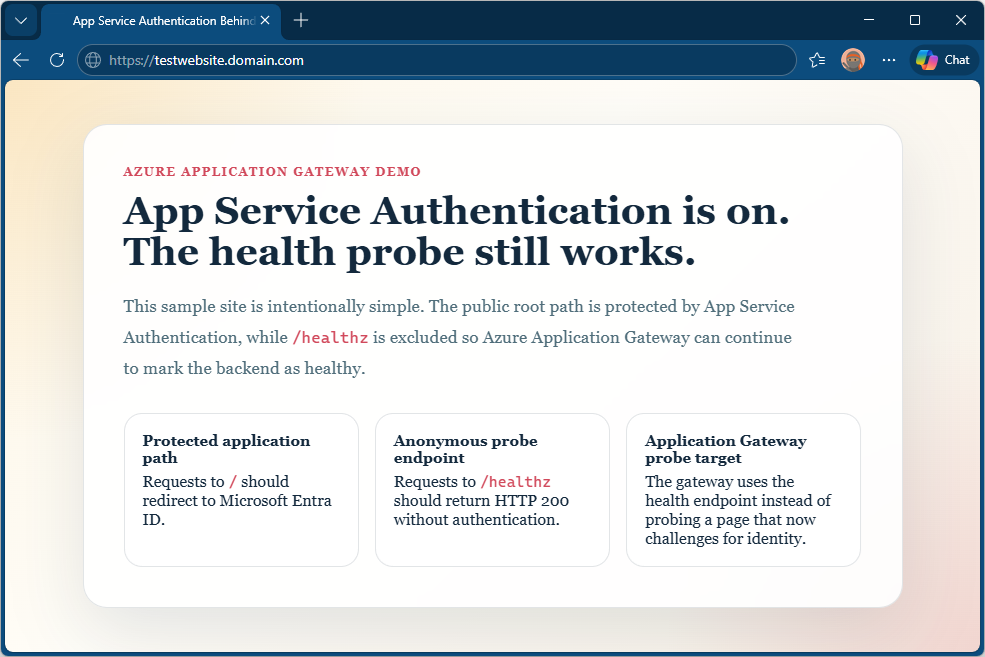This screenshot has height=657, width=985.
Task: Close the App Service Authentication tab
Action: (265, 21)
